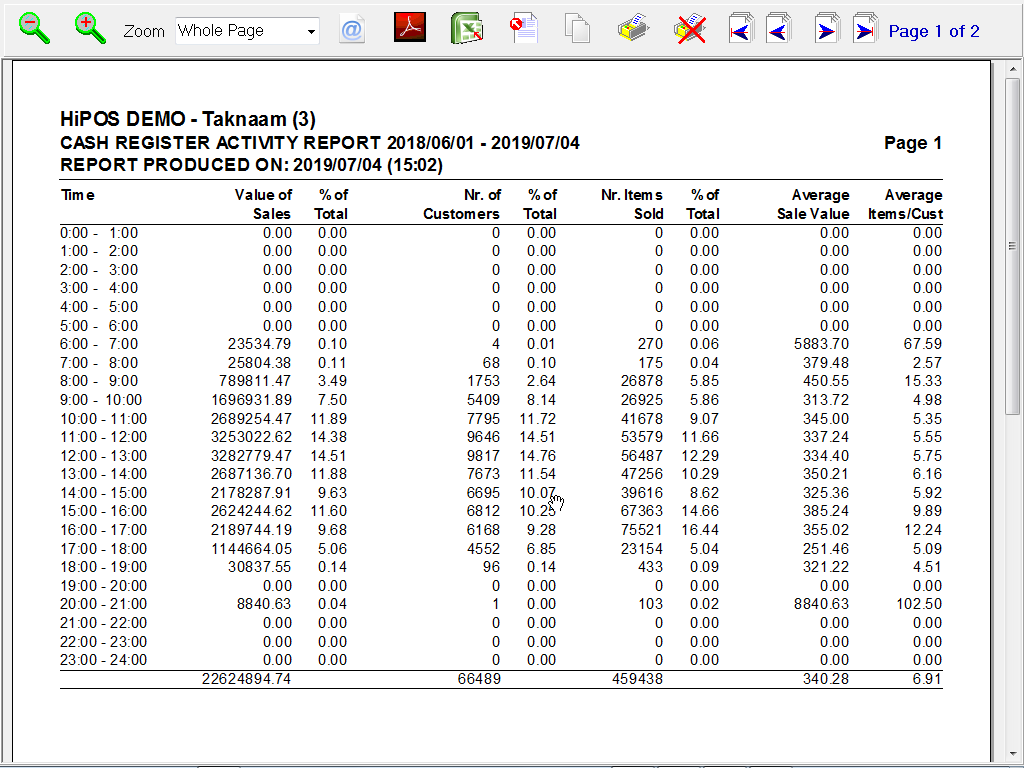The height and width of the screenshot is (768, 1024).
Task: Click the vertical scrollbar down arrow
Action: point(1012,754)
